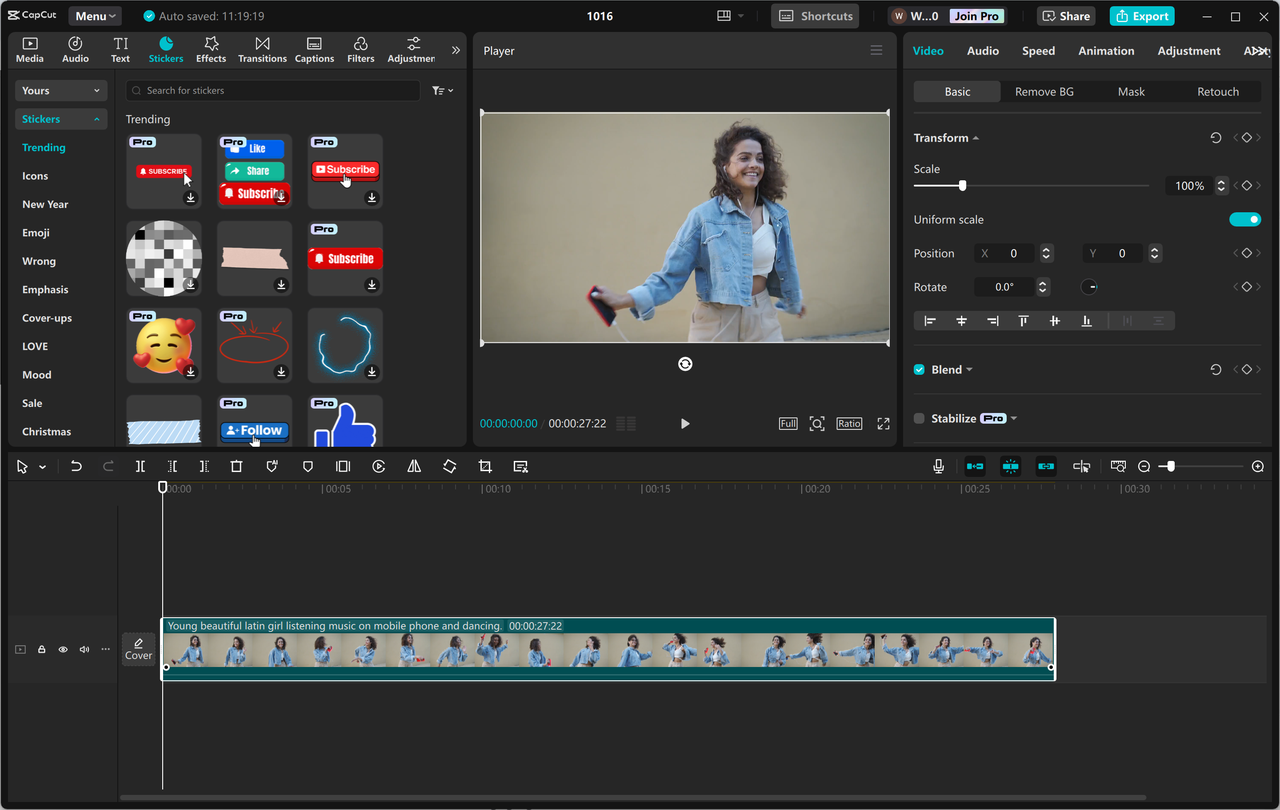The height and width of the screenshot is (810, 1280).
Task: Click the split clip tool in timeline toolbar
Action: [x=140, y=467]
